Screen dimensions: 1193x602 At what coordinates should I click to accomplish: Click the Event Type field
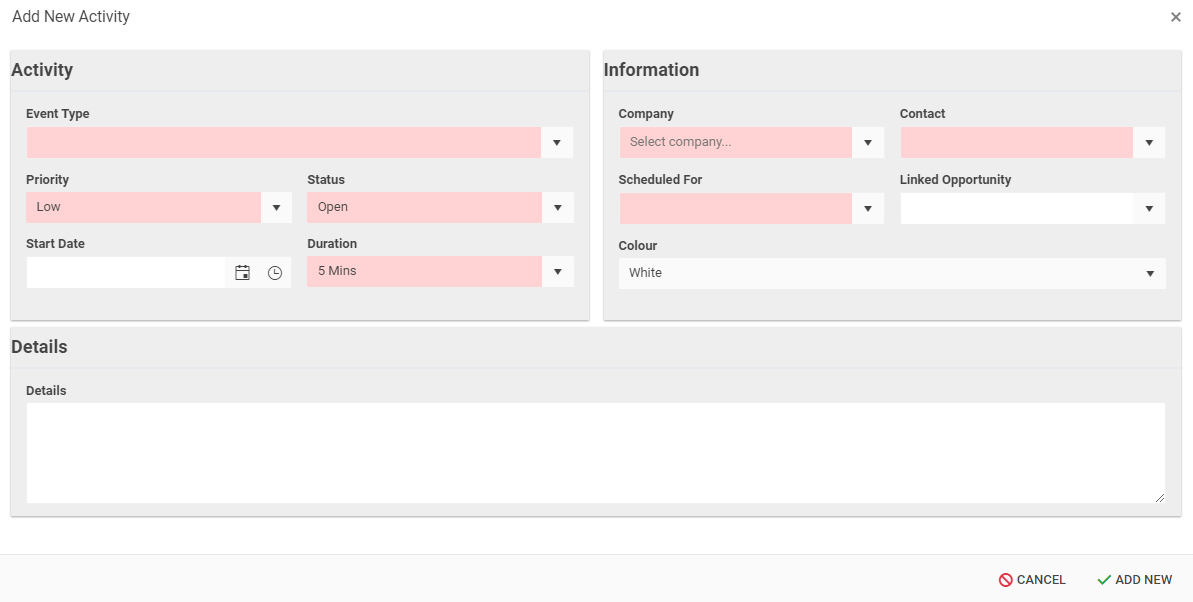coord(283,143)
